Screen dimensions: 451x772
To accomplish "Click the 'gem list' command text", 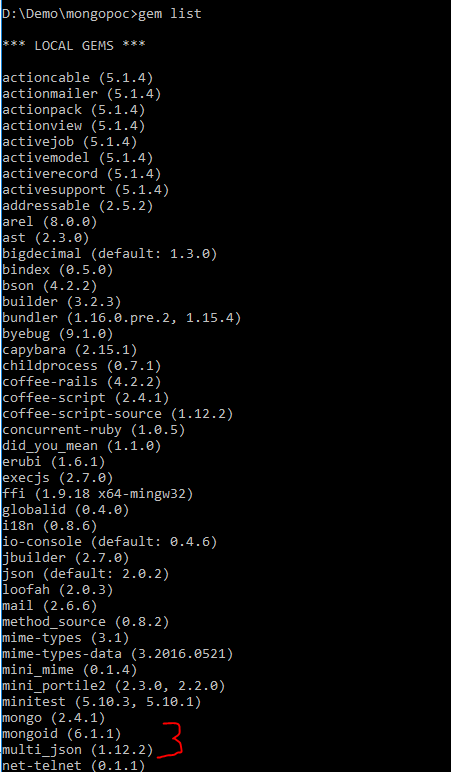I will coord(170,14).
